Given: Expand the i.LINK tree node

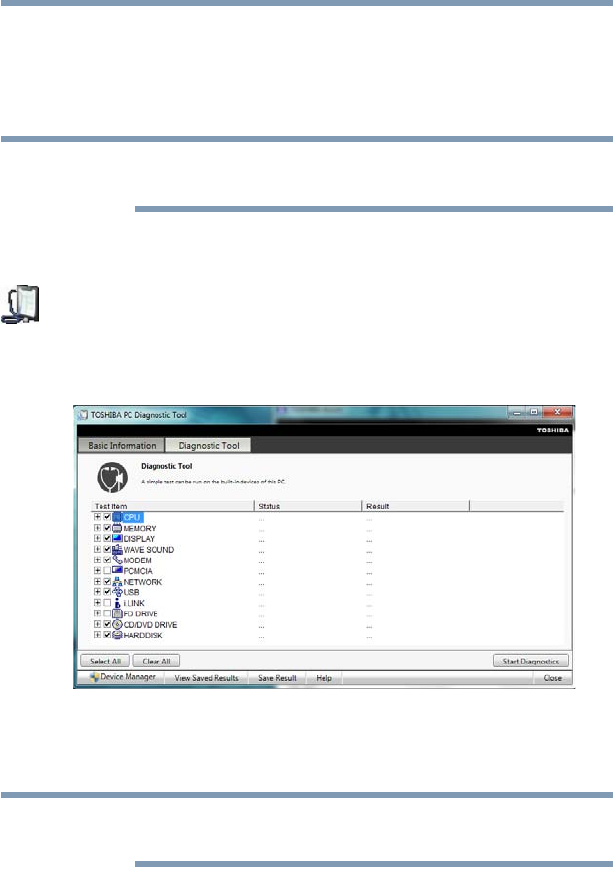Looking at the screenshot, I should tap(97, 603).
